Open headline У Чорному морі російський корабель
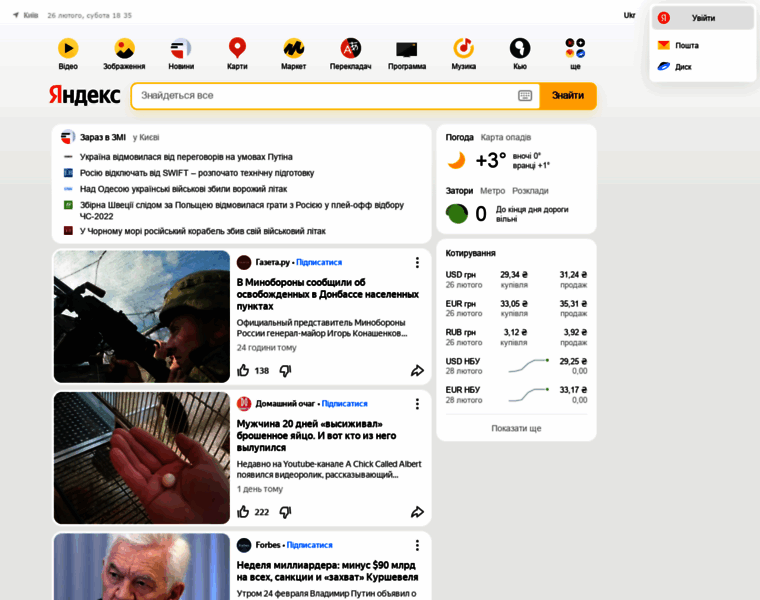The image size is (760, 600). [x=203, y=231]
